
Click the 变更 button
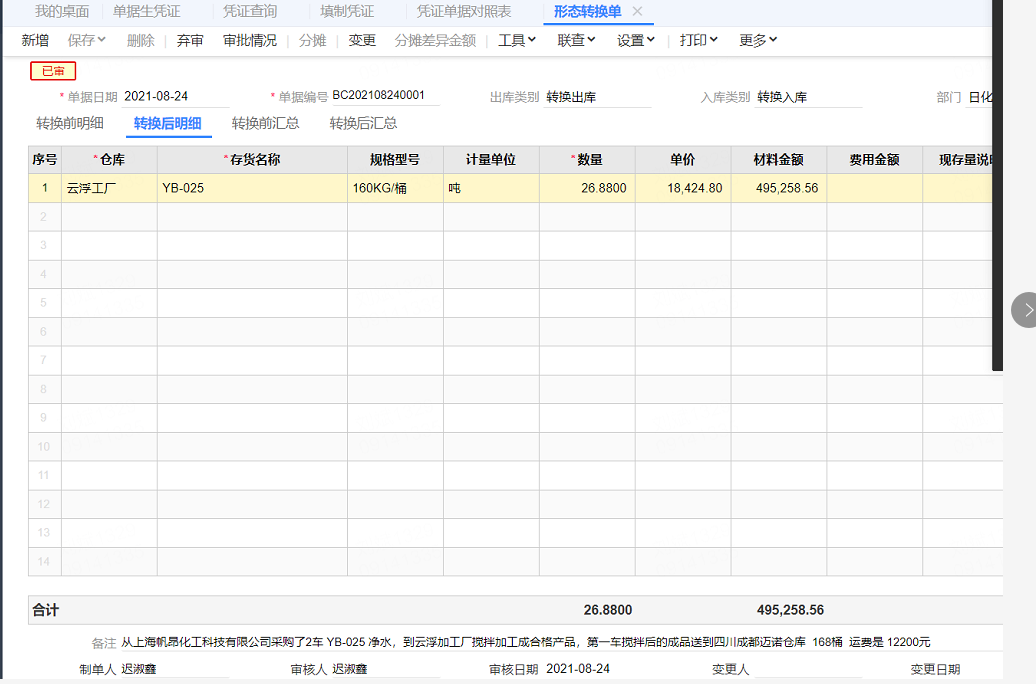click(362, 40)
